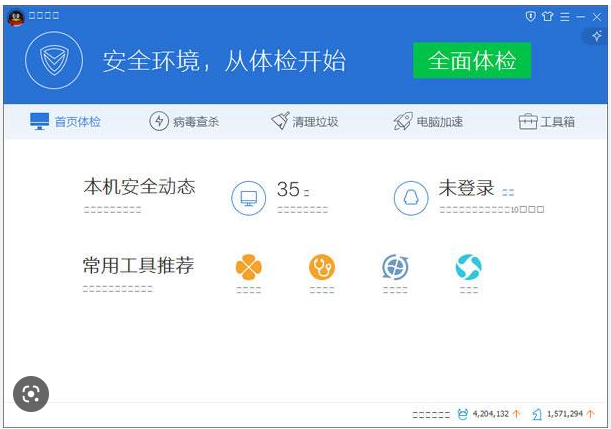This screenshot has height=429, width=611.
Task: Click the 4,204,132 counter
Action: tap(491, 414)
